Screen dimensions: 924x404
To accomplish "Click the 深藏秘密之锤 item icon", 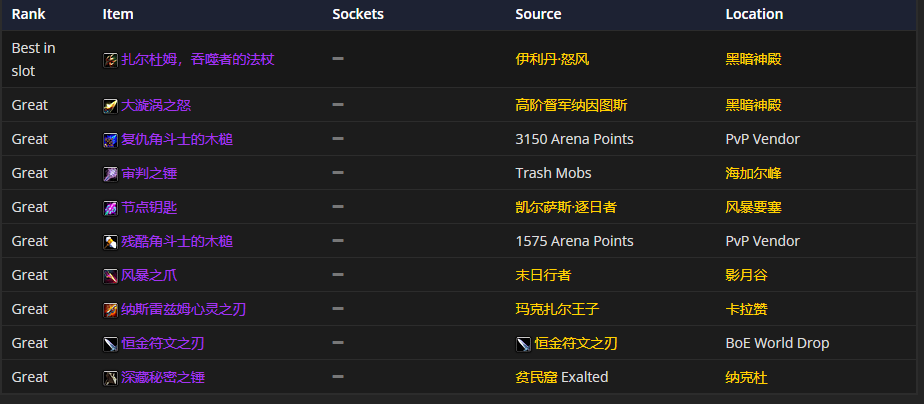I will 110,378.
